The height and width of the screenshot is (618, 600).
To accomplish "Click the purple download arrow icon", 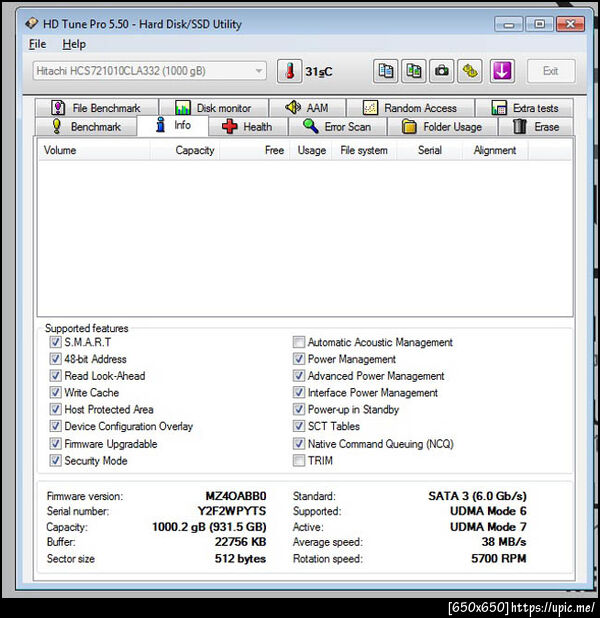I will pyautogui.click(x=502, y=71).
